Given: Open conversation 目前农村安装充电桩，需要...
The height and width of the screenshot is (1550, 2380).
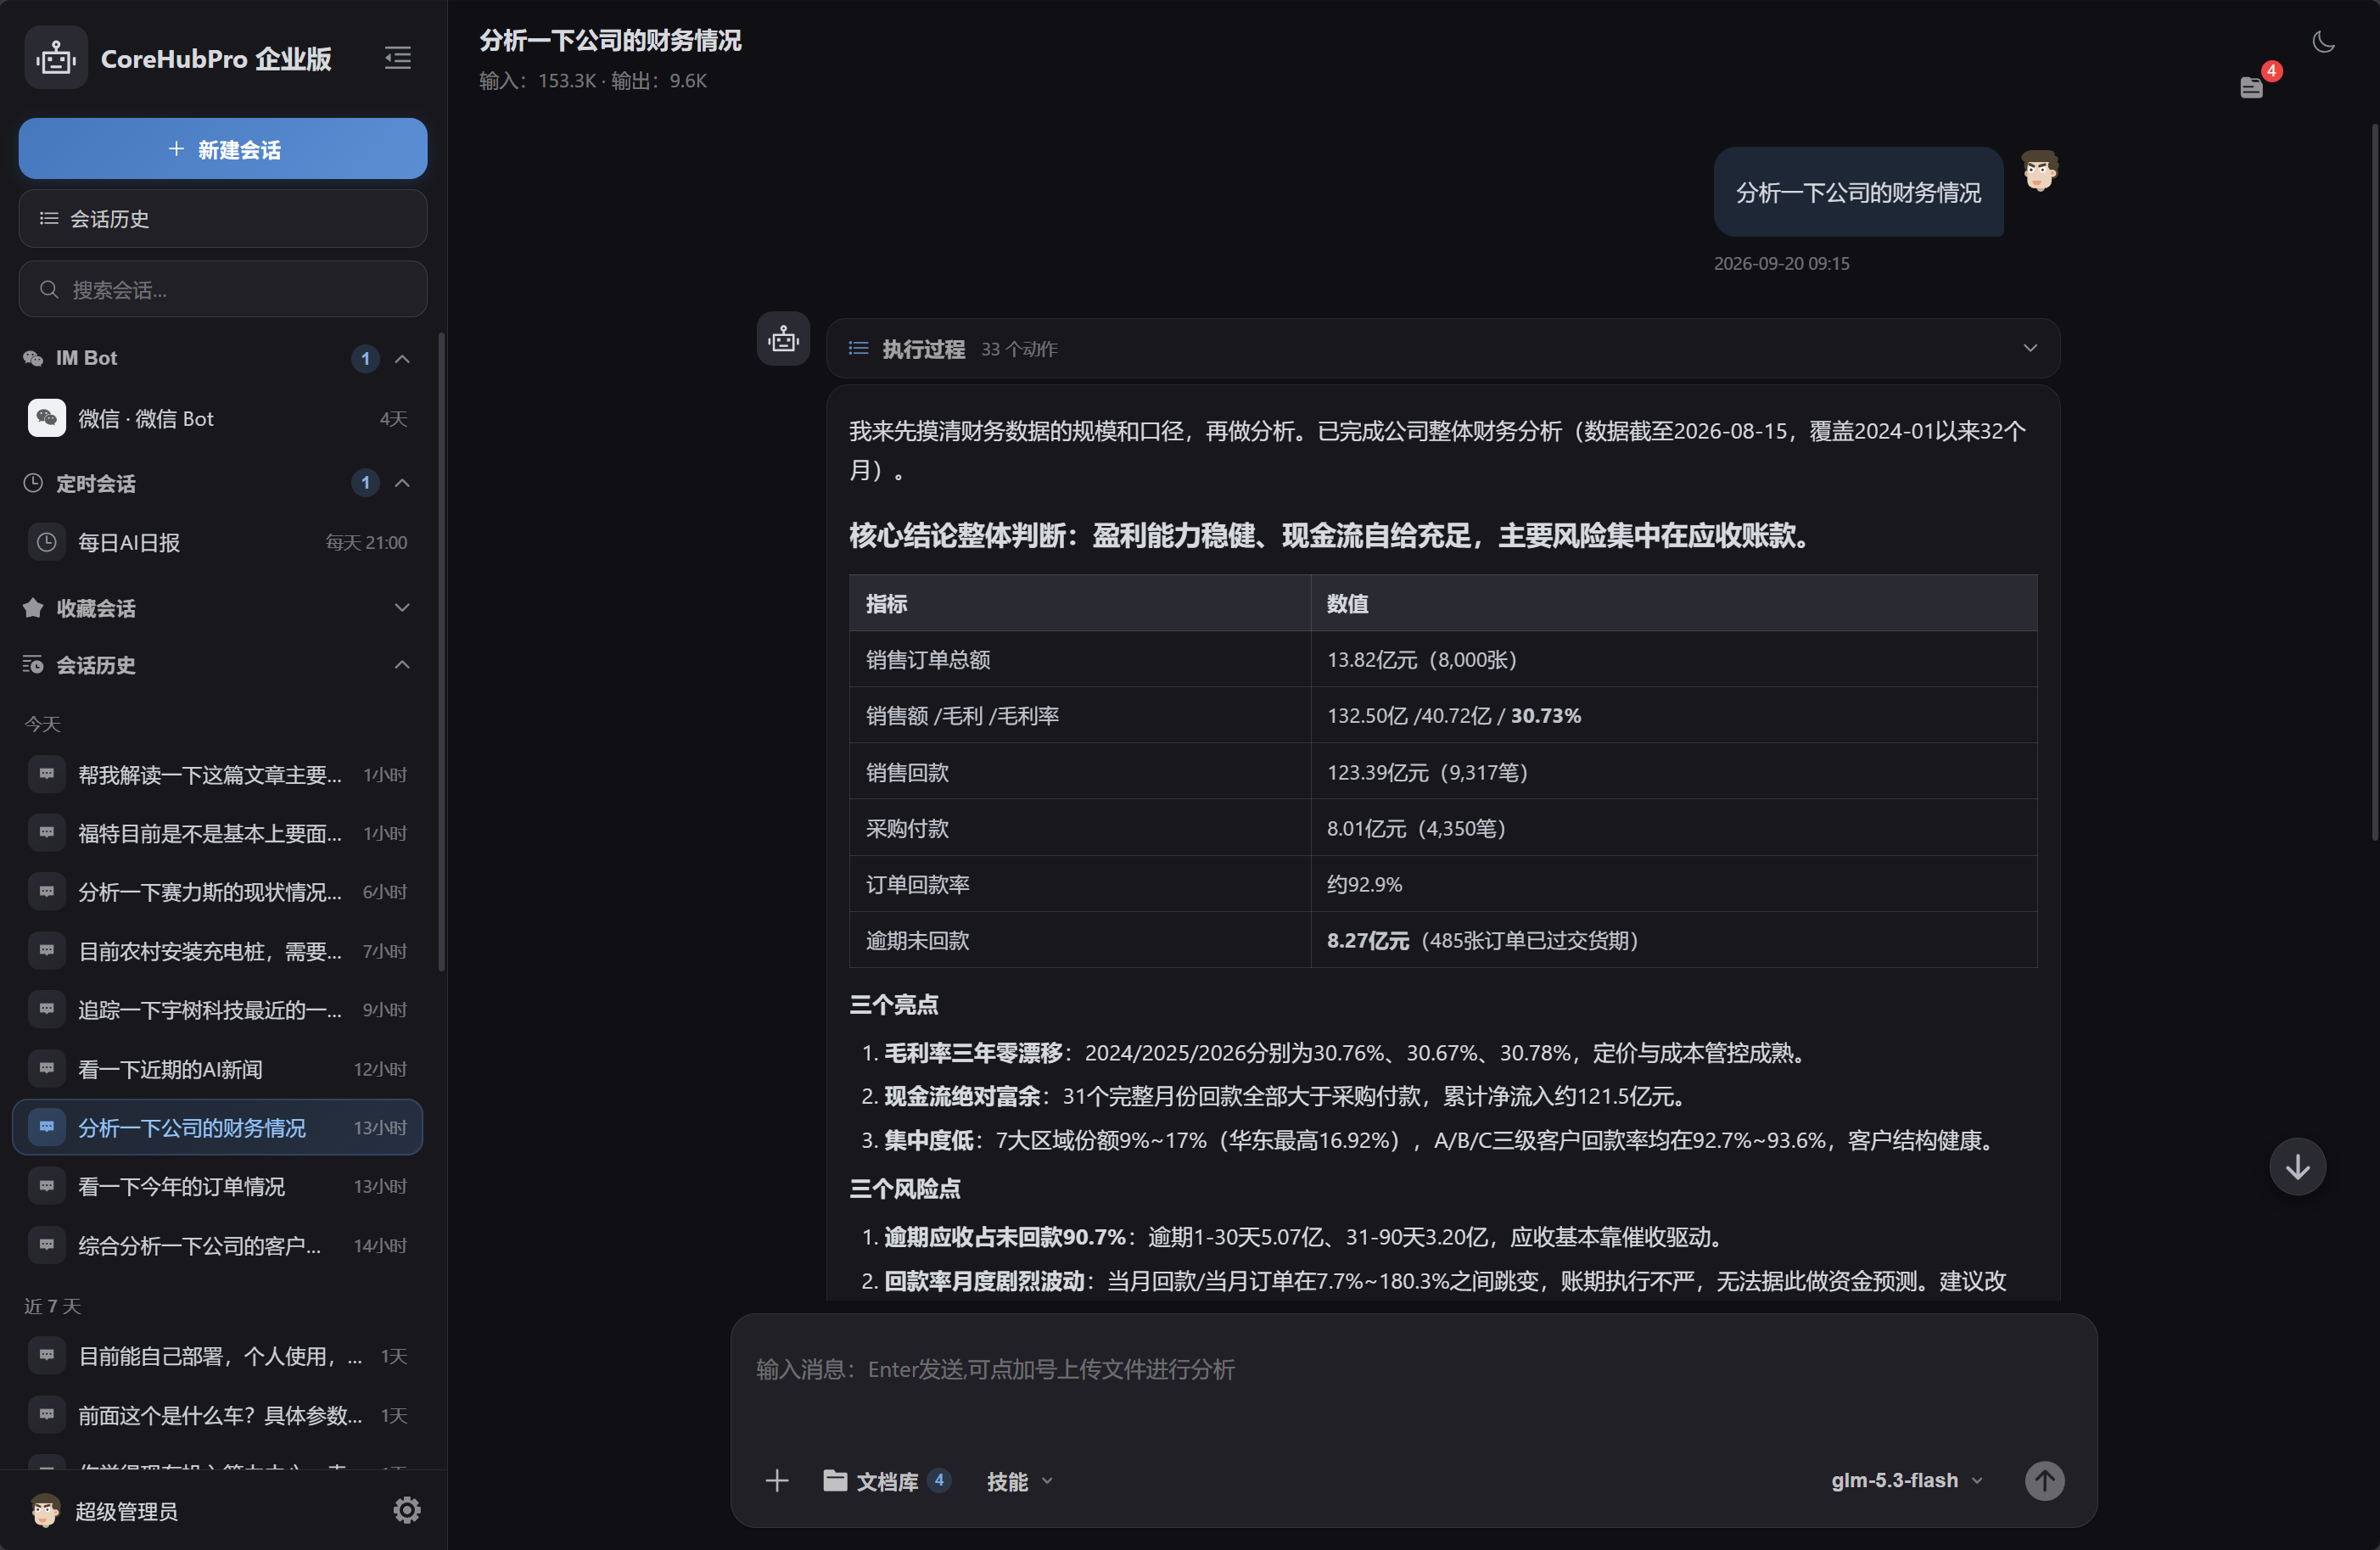Looking at the screenshot, I should (218, 950).
